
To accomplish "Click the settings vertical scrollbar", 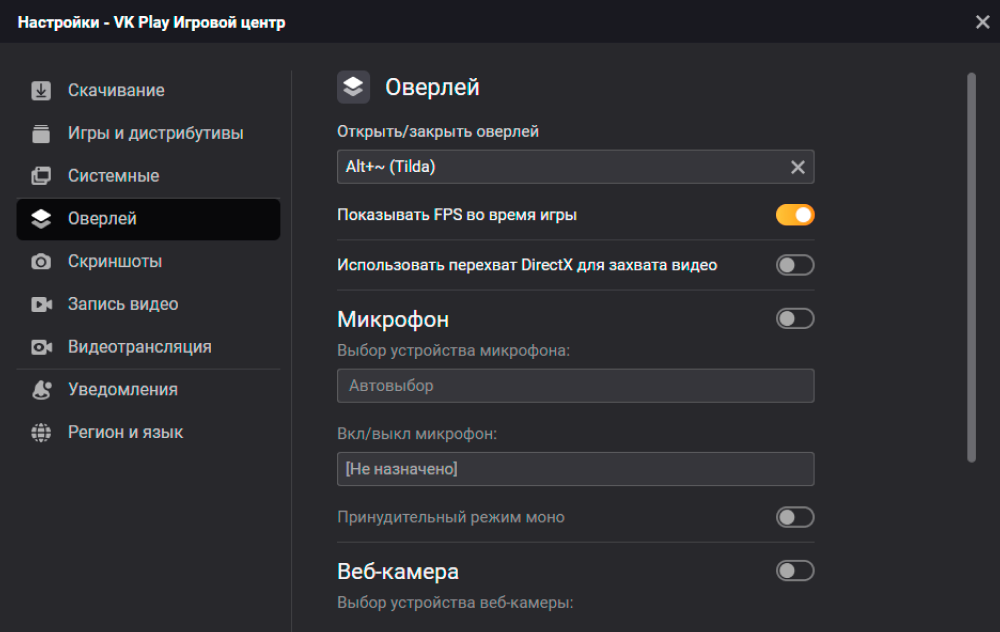I will 971,267.
